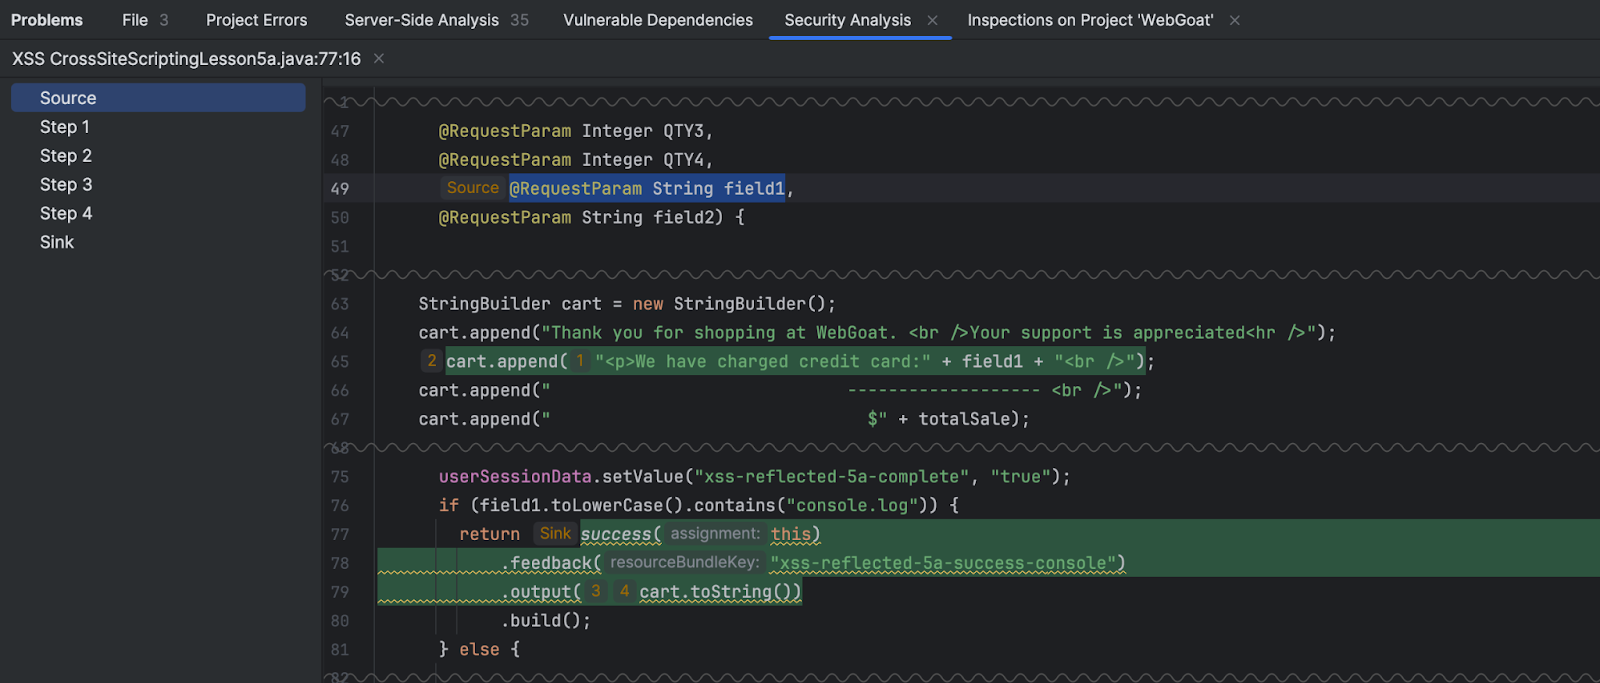Click step badge 2 before cart.append on line 65
This screenshot has width=1600, height=683.
pos(432,361)
